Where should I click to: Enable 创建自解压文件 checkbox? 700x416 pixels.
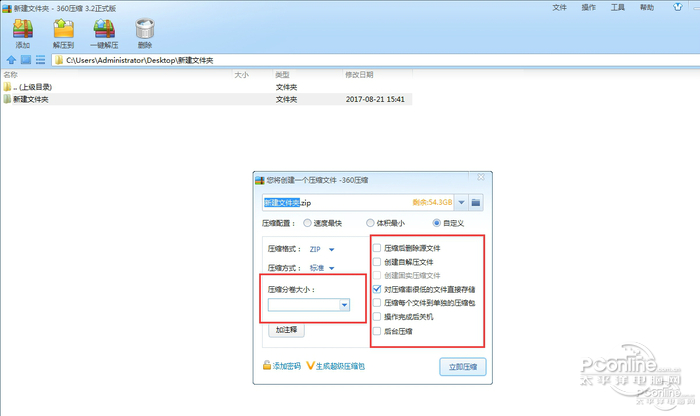(x=377, y=262)
